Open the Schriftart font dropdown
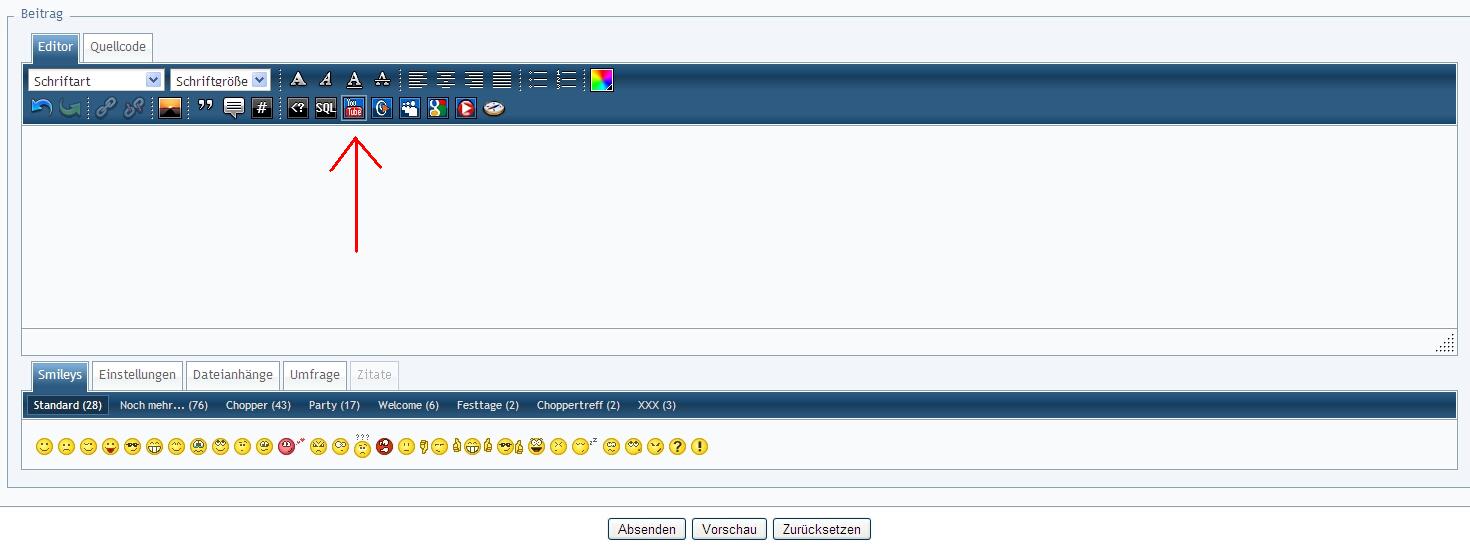Screen dimensions: 1470x554 click(x=96, y=80)
